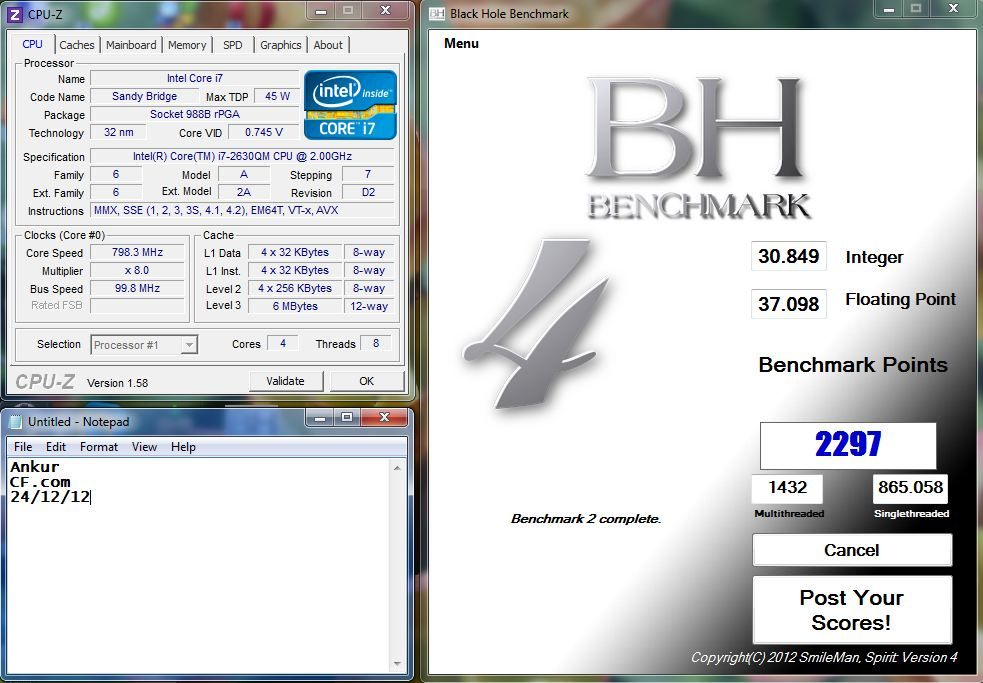Switch to the Caches tab in CPU-Z
This screenshot has height=683, width=983.
tap(76, 45)
